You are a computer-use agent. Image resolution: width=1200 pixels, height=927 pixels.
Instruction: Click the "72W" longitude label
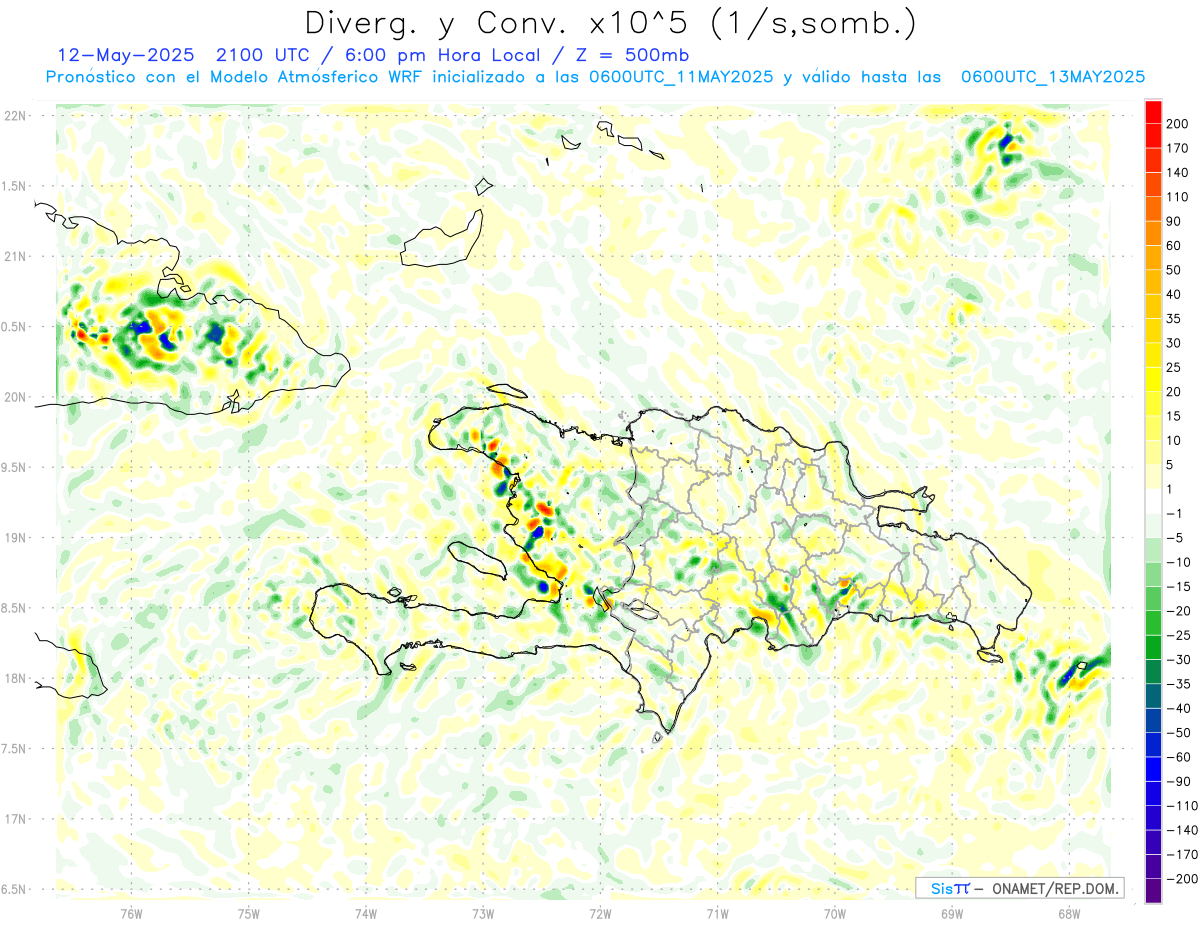600,913
